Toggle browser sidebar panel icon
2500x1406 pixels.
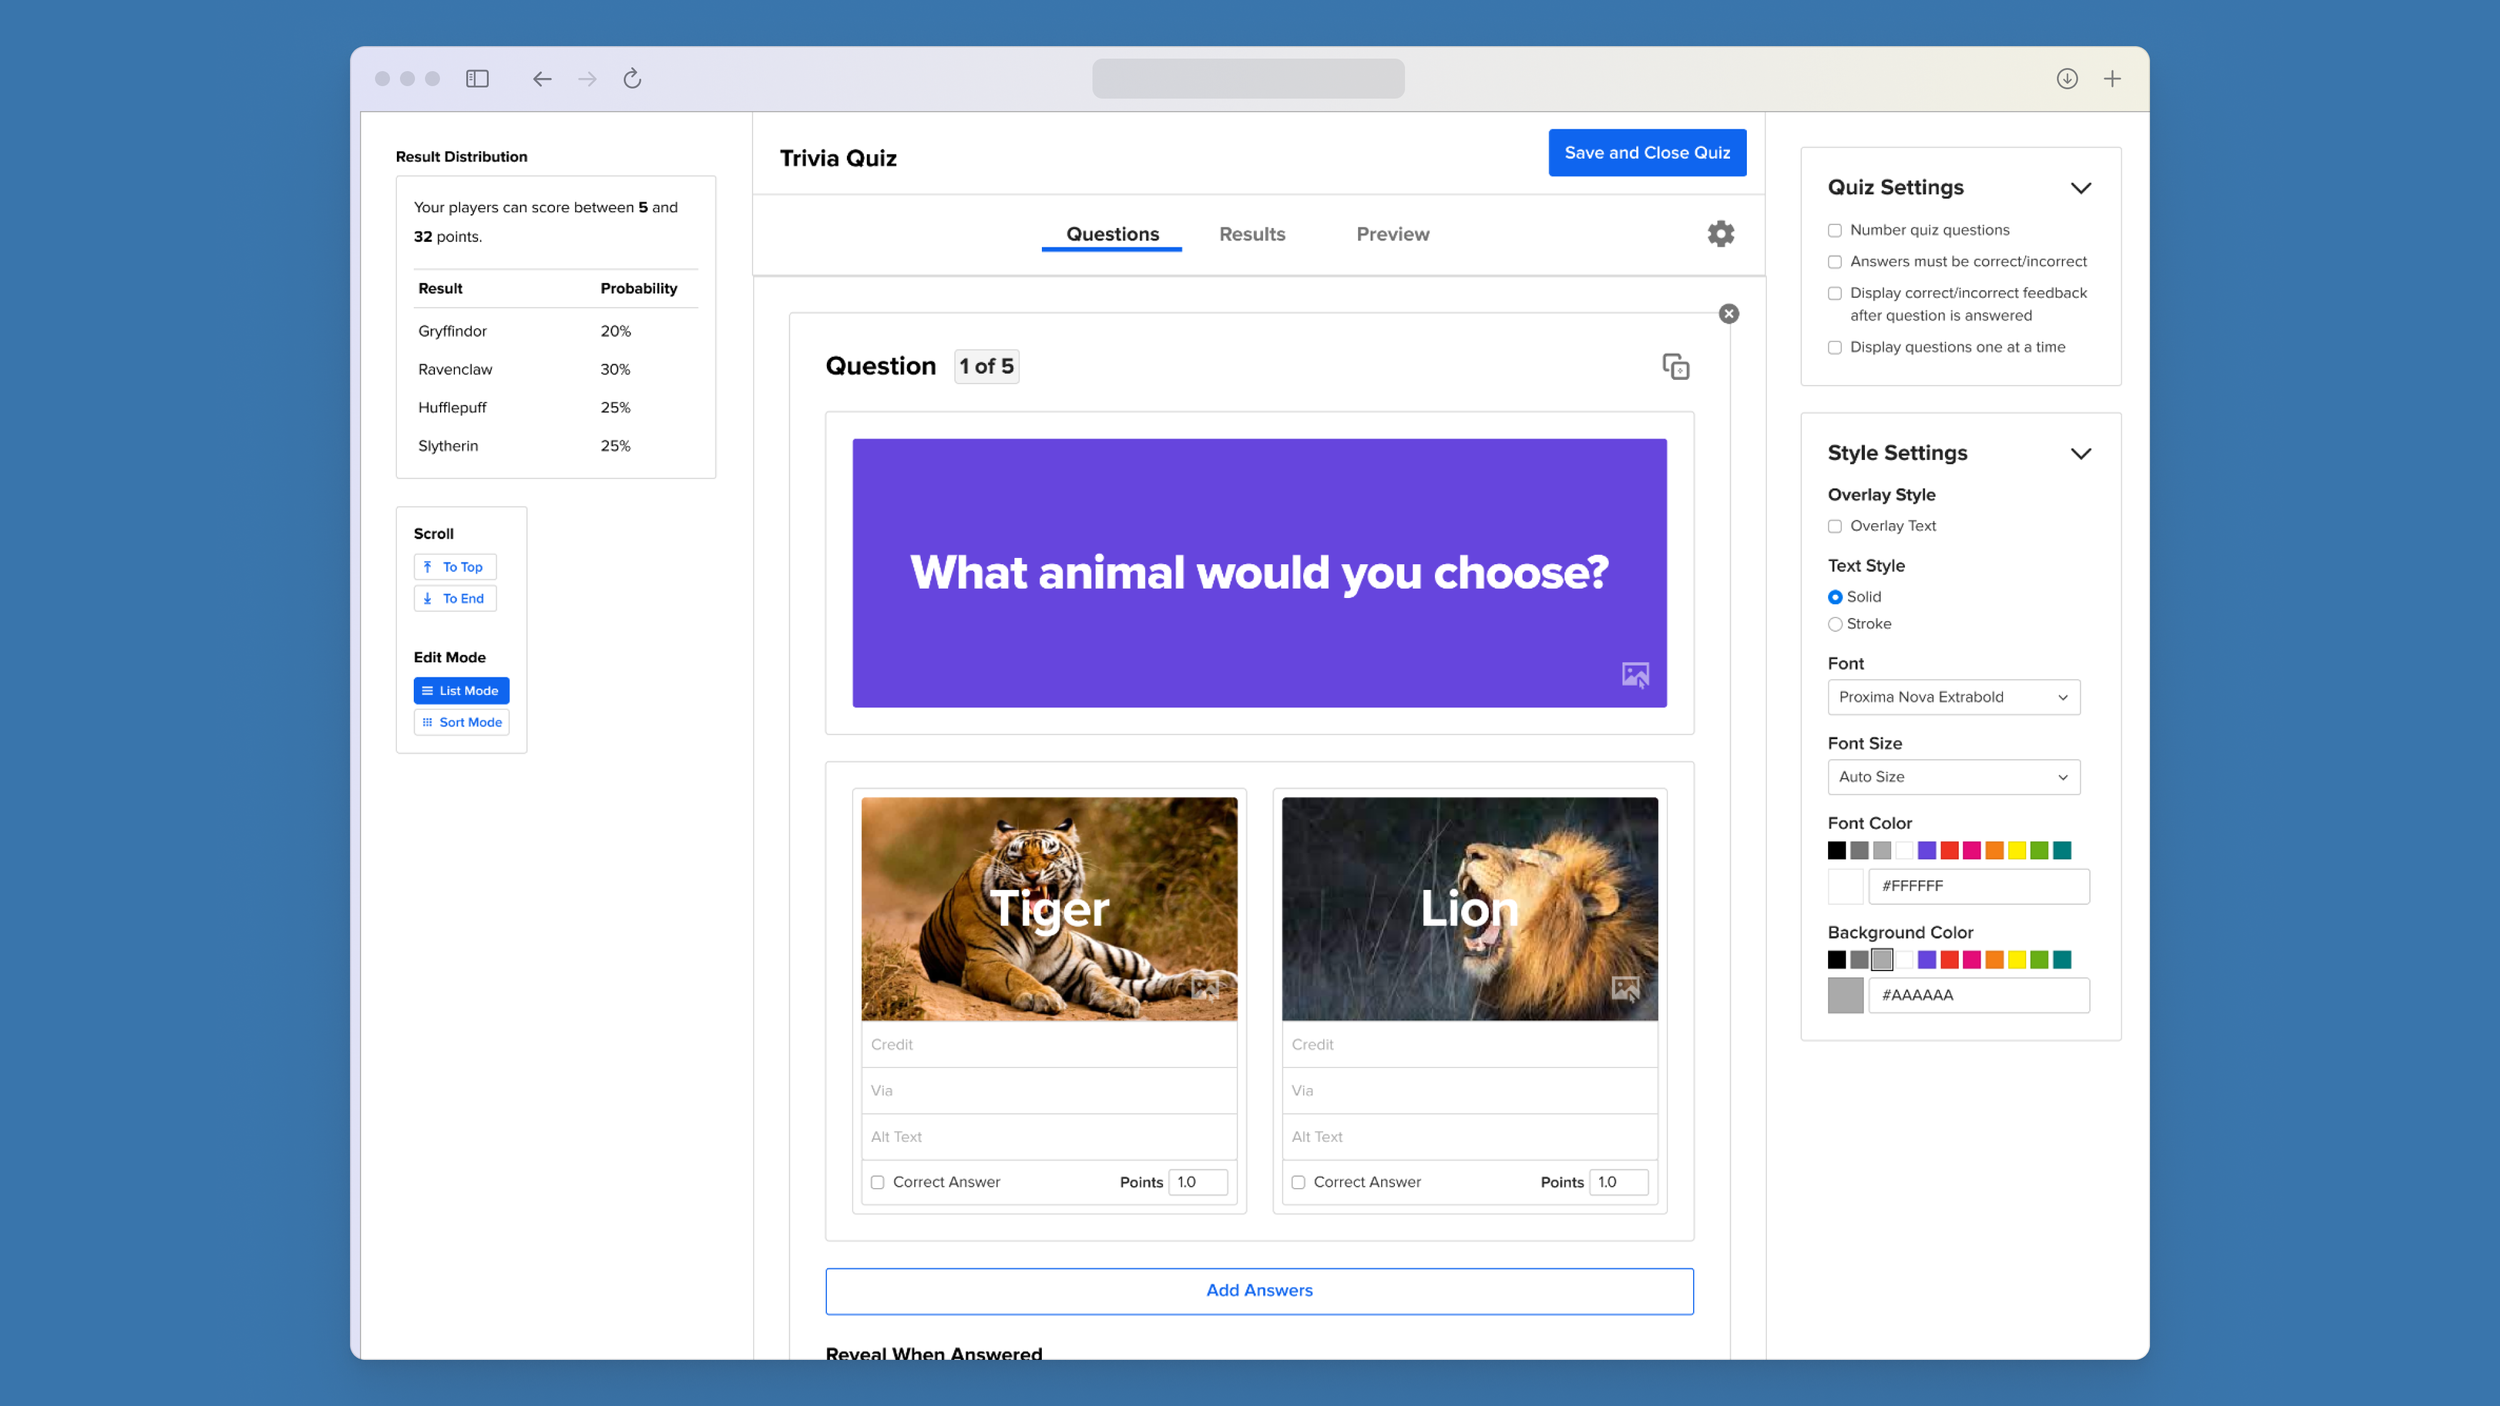coord(477,79)
